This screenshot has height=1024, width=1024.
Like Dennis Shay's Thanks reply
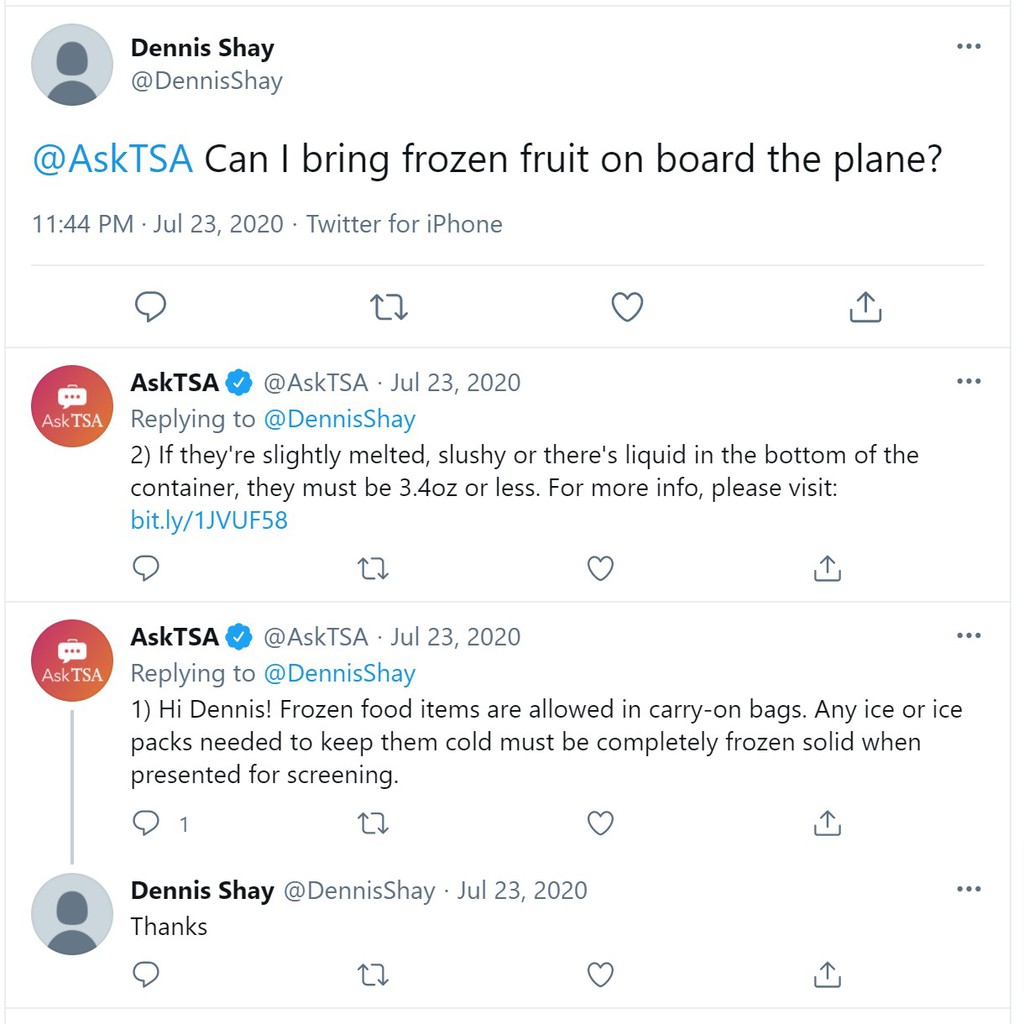[600, 974]
